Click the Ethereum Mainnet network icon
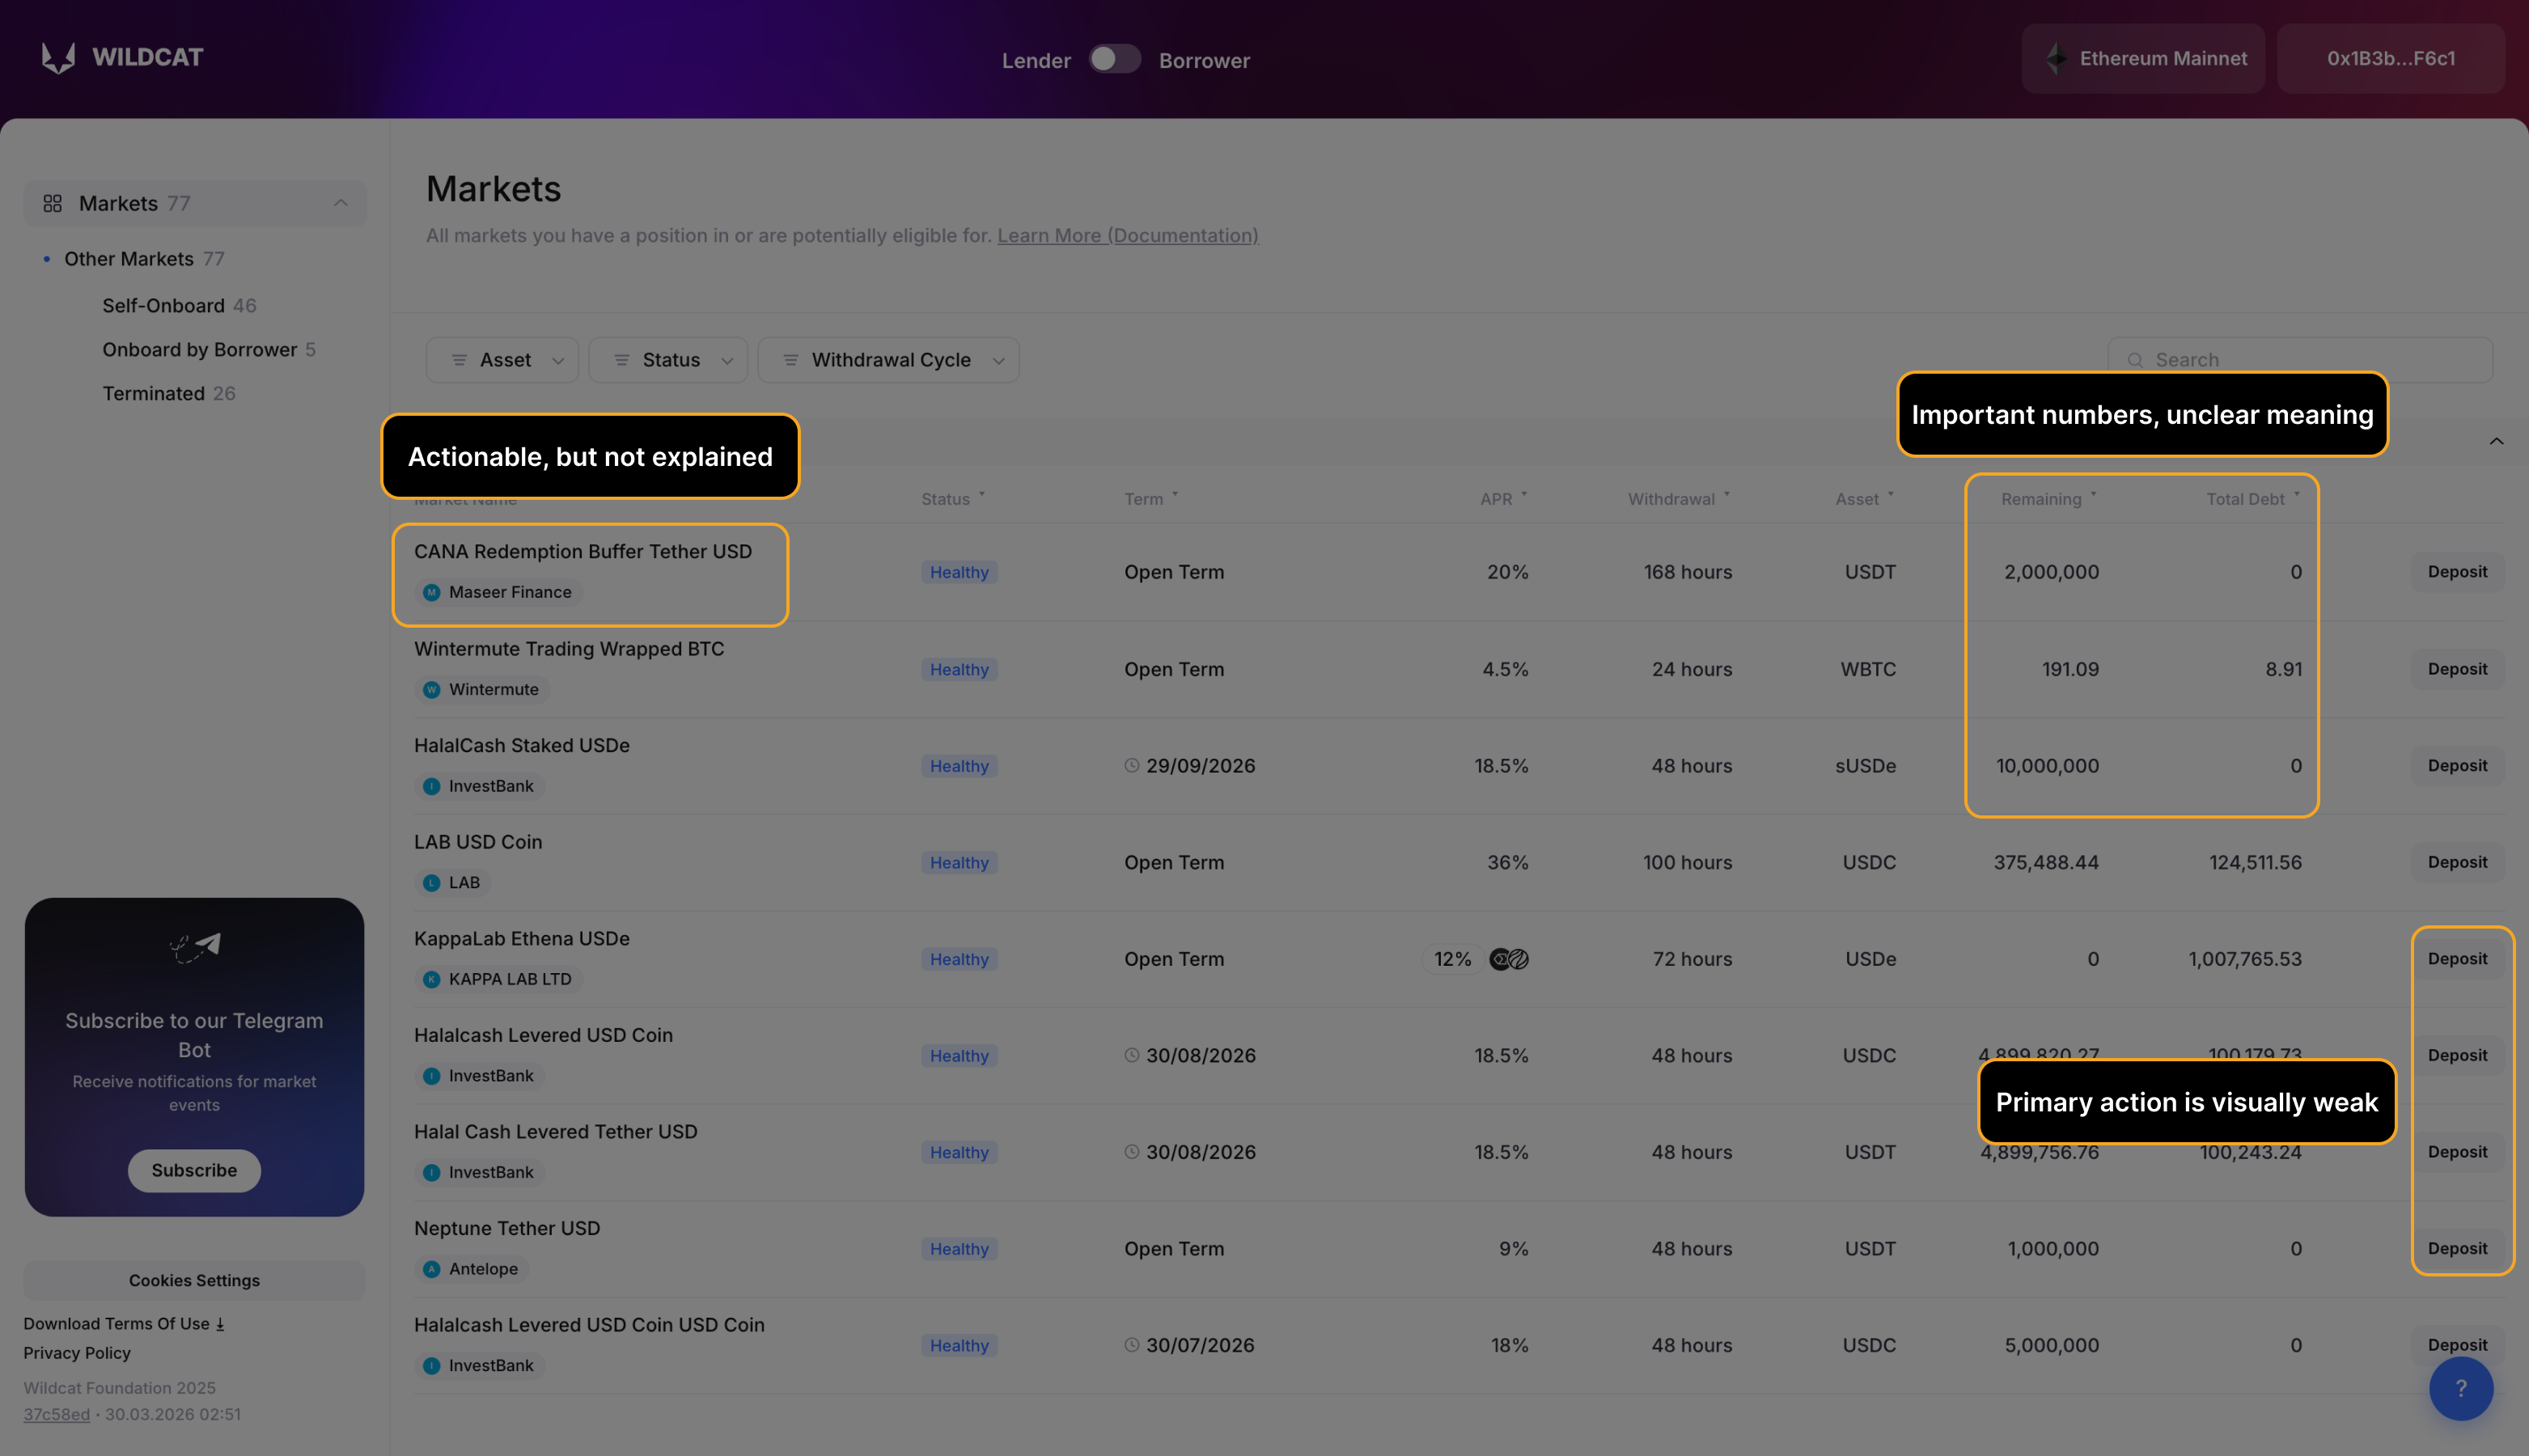Screen dimensions: 2529x1456 pos(2056,59)
